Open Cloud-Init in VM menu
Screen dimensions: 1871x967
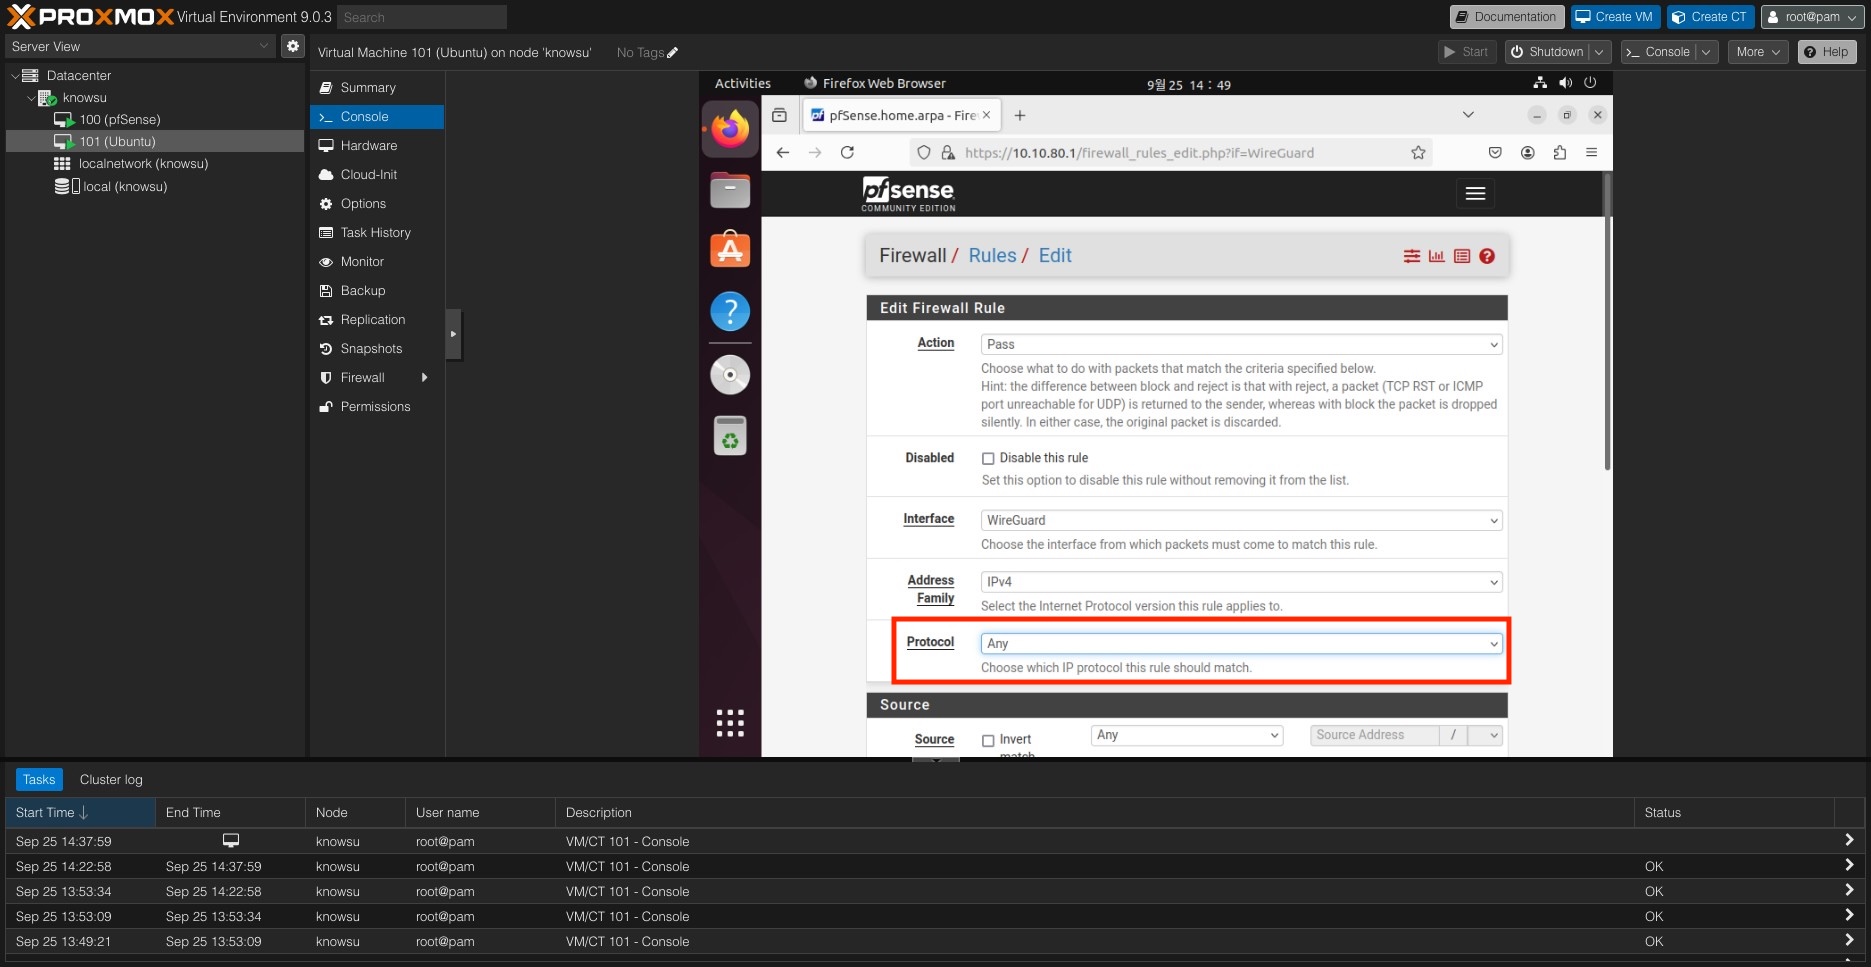point(377,175)
